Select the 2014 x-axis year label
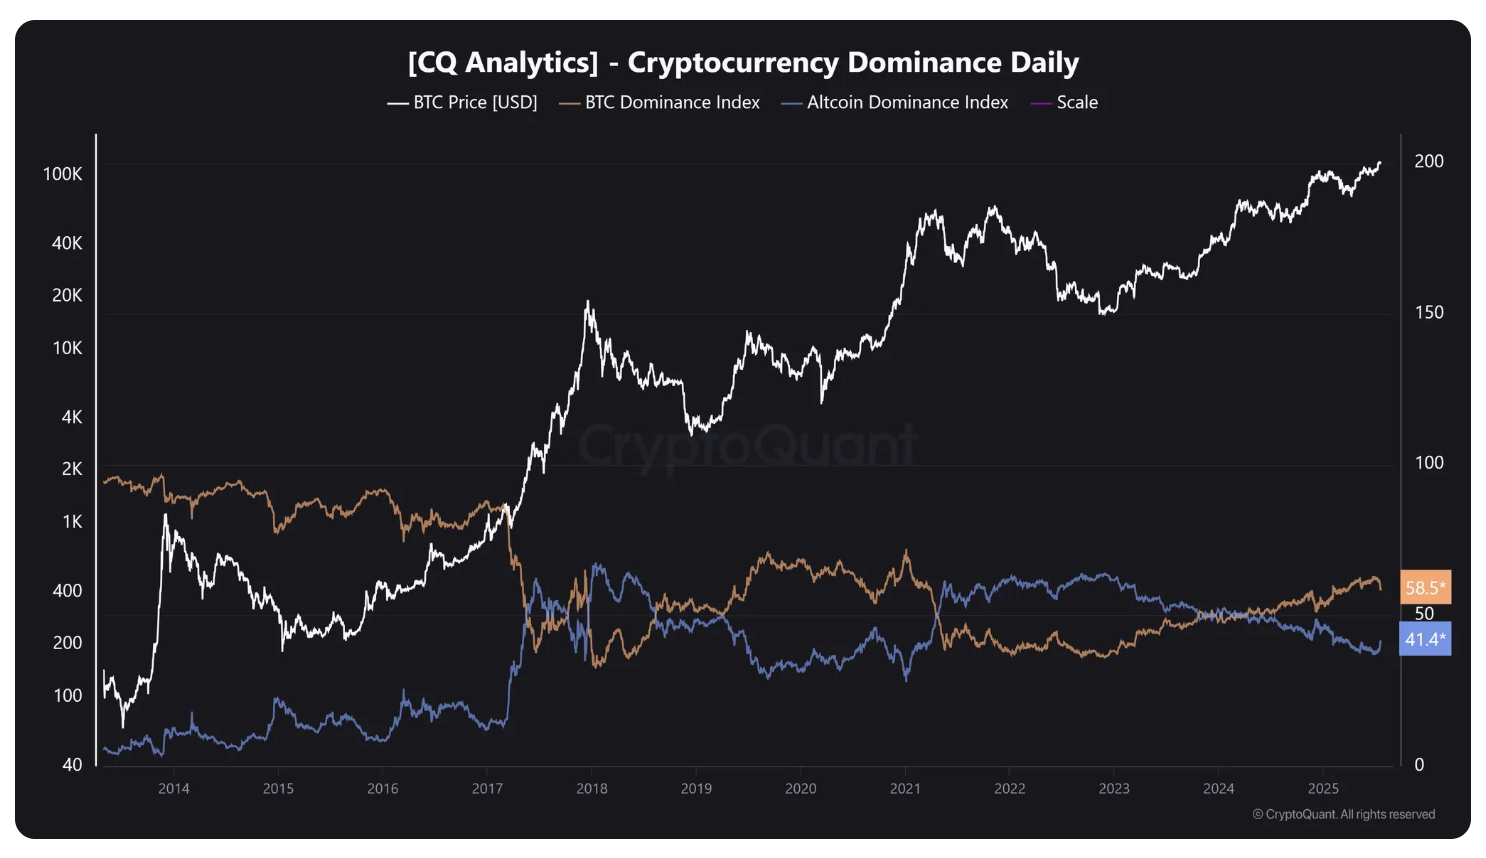Screen dimensions: 1486x858 coord(174,788)
